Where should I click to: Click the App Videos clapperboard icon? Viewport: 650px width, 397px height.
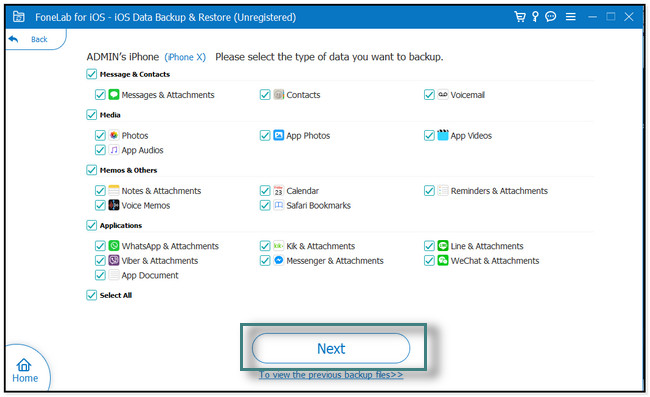tap(443, 135)
